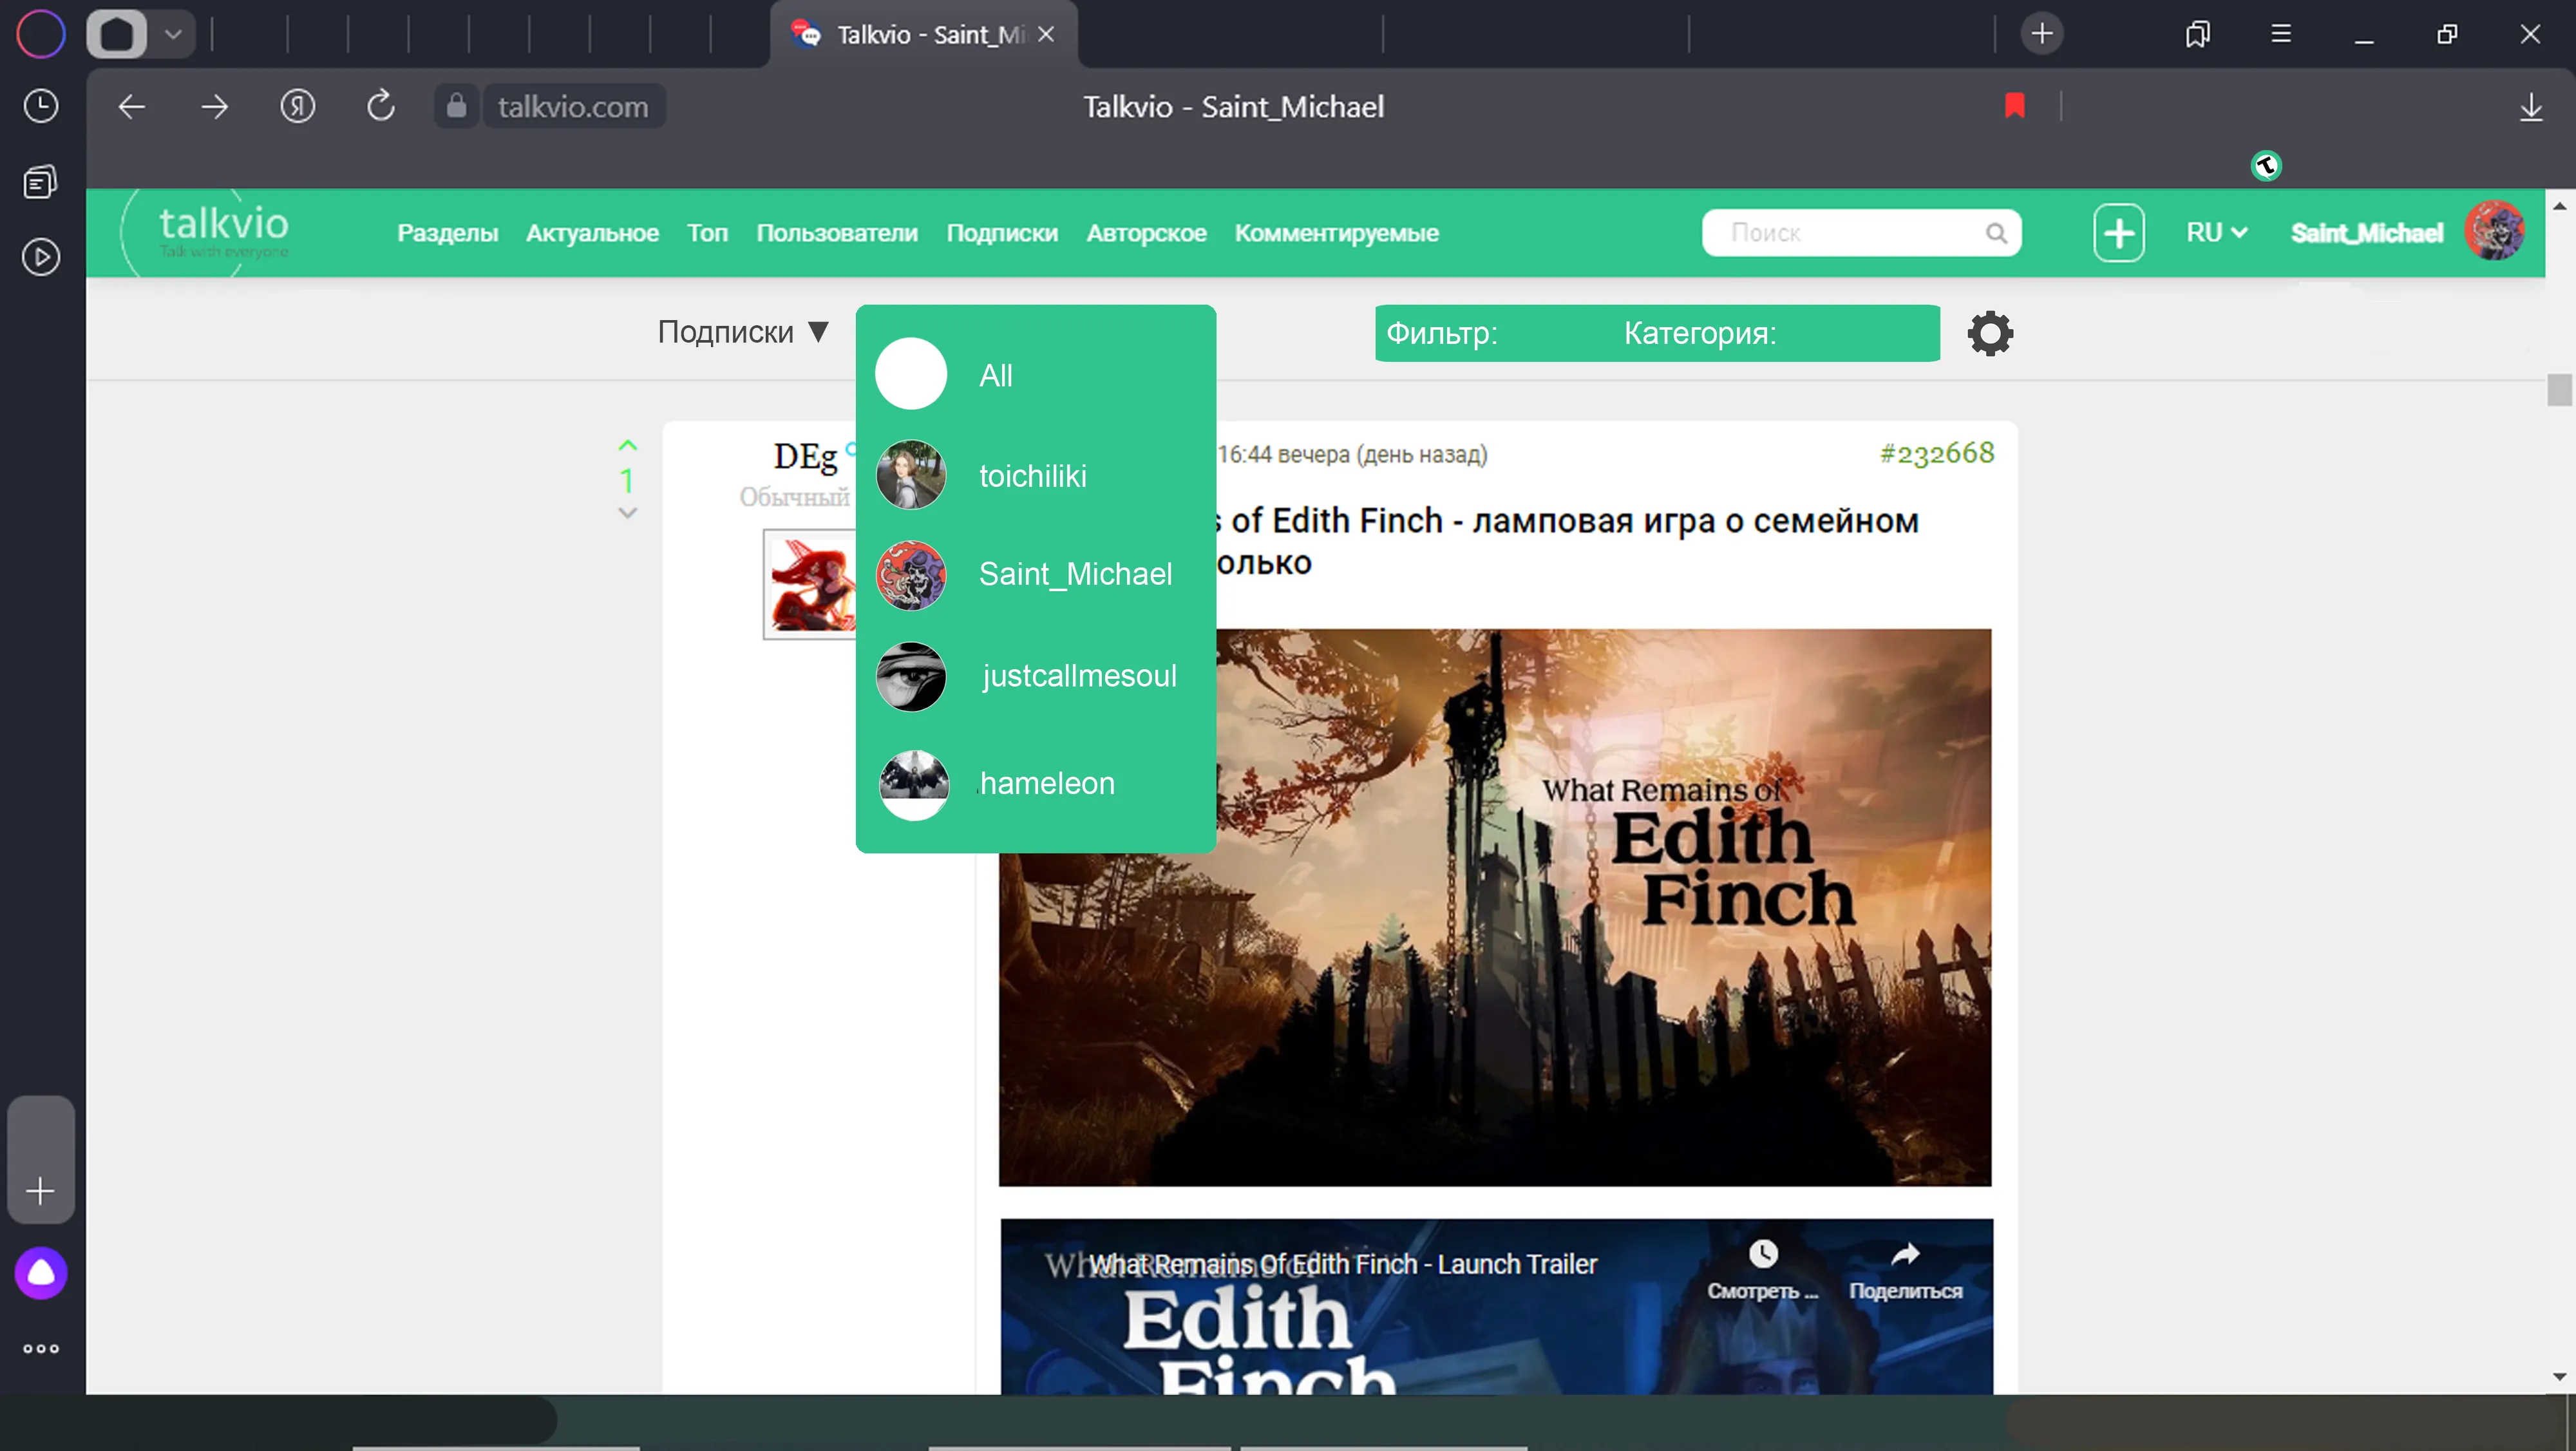Open browser history clock icon in sidebar
The width and height of the screenshot is (2576, 1451).
tap(41, 106)
